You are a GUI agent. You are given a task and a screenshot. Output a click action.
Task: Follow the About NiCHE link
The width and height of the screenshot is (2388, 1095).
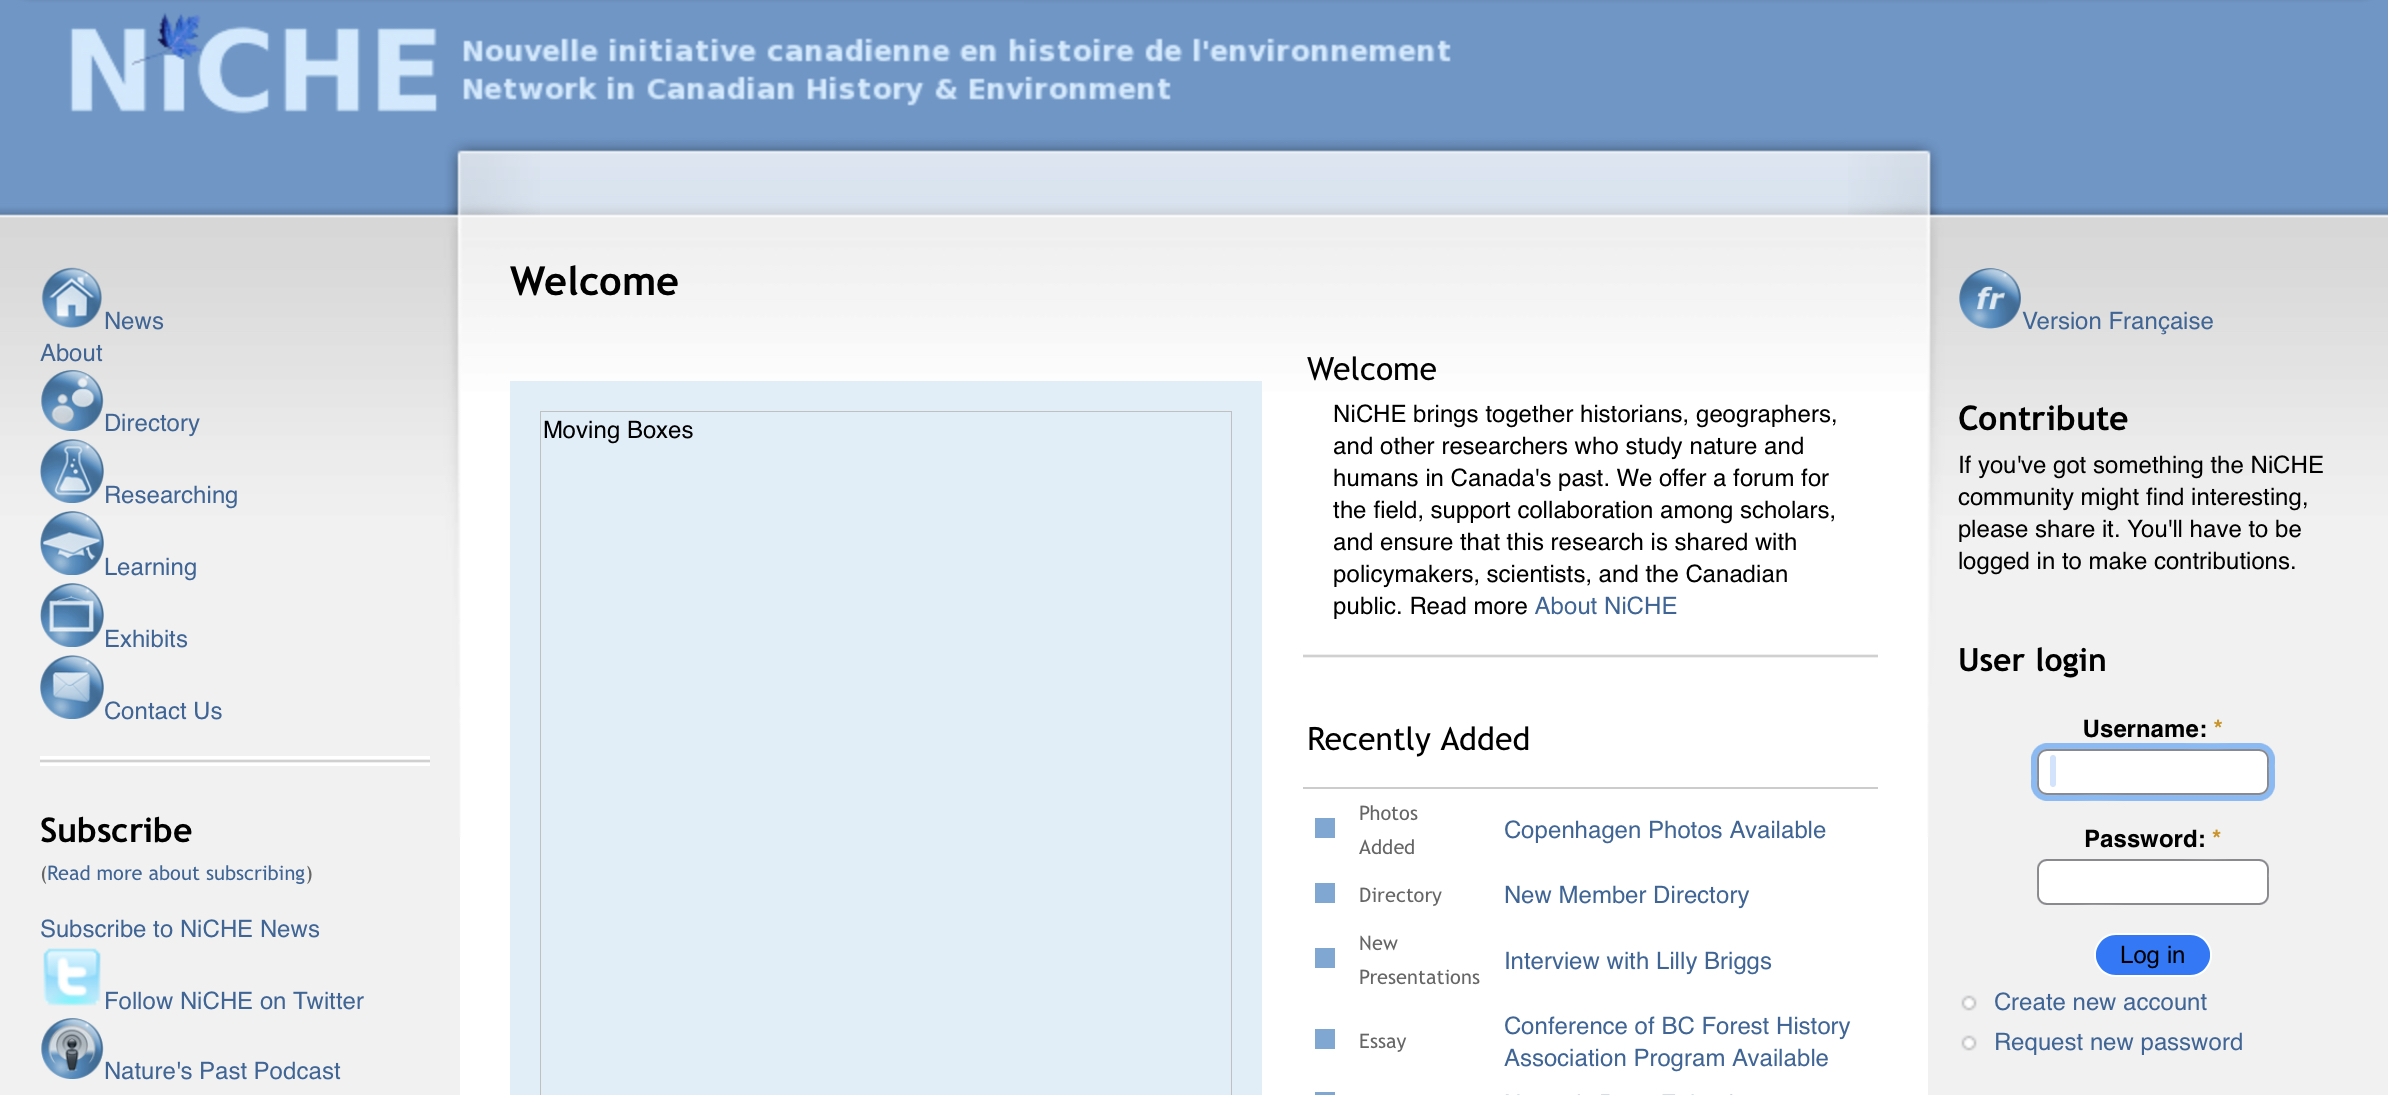[1605, 606]
